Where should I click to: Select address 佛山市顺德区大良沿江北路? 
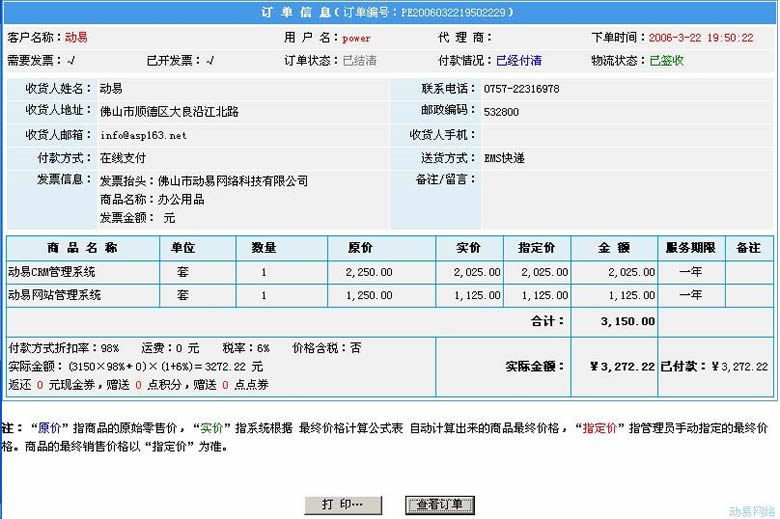tap(169, 111)
